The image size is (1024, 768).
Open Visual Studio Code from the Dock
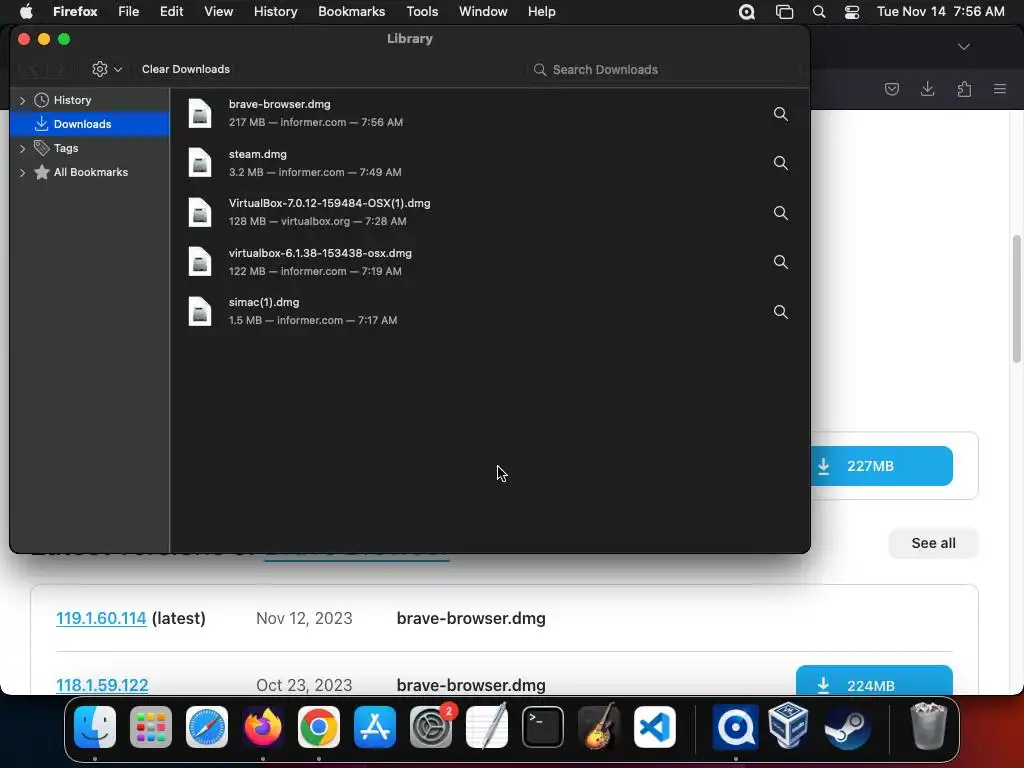pos(654,726)
